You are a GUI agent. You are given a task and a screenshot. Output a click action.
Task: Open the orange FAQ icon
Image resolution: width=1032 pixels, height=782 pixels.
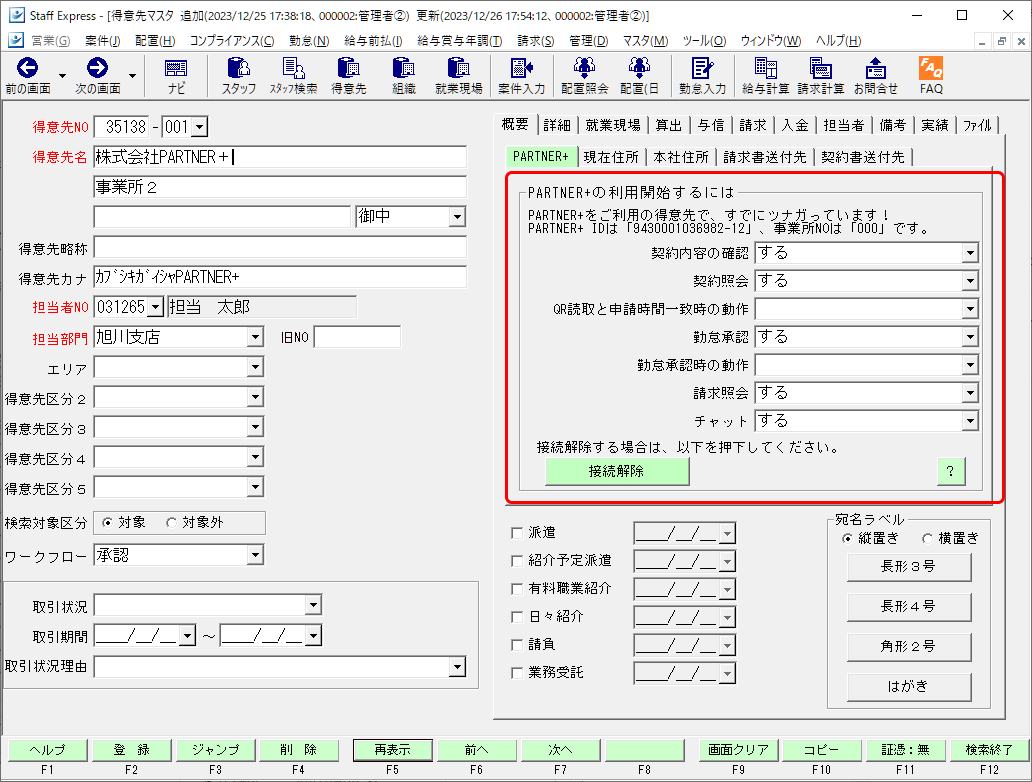[x=931, y=68]
